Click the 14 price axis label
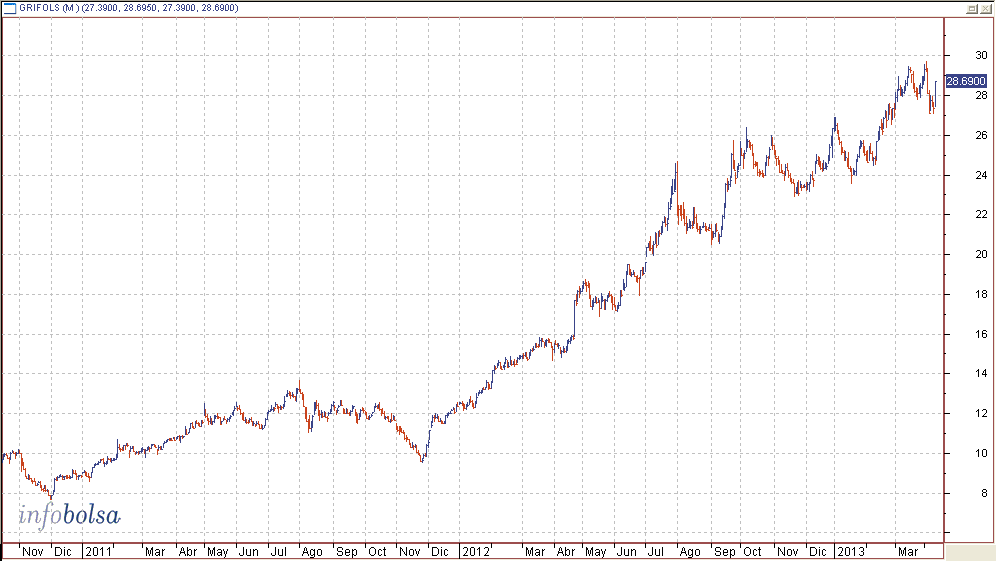The width and height of the screenshot is (996, 561). (981, 374)
